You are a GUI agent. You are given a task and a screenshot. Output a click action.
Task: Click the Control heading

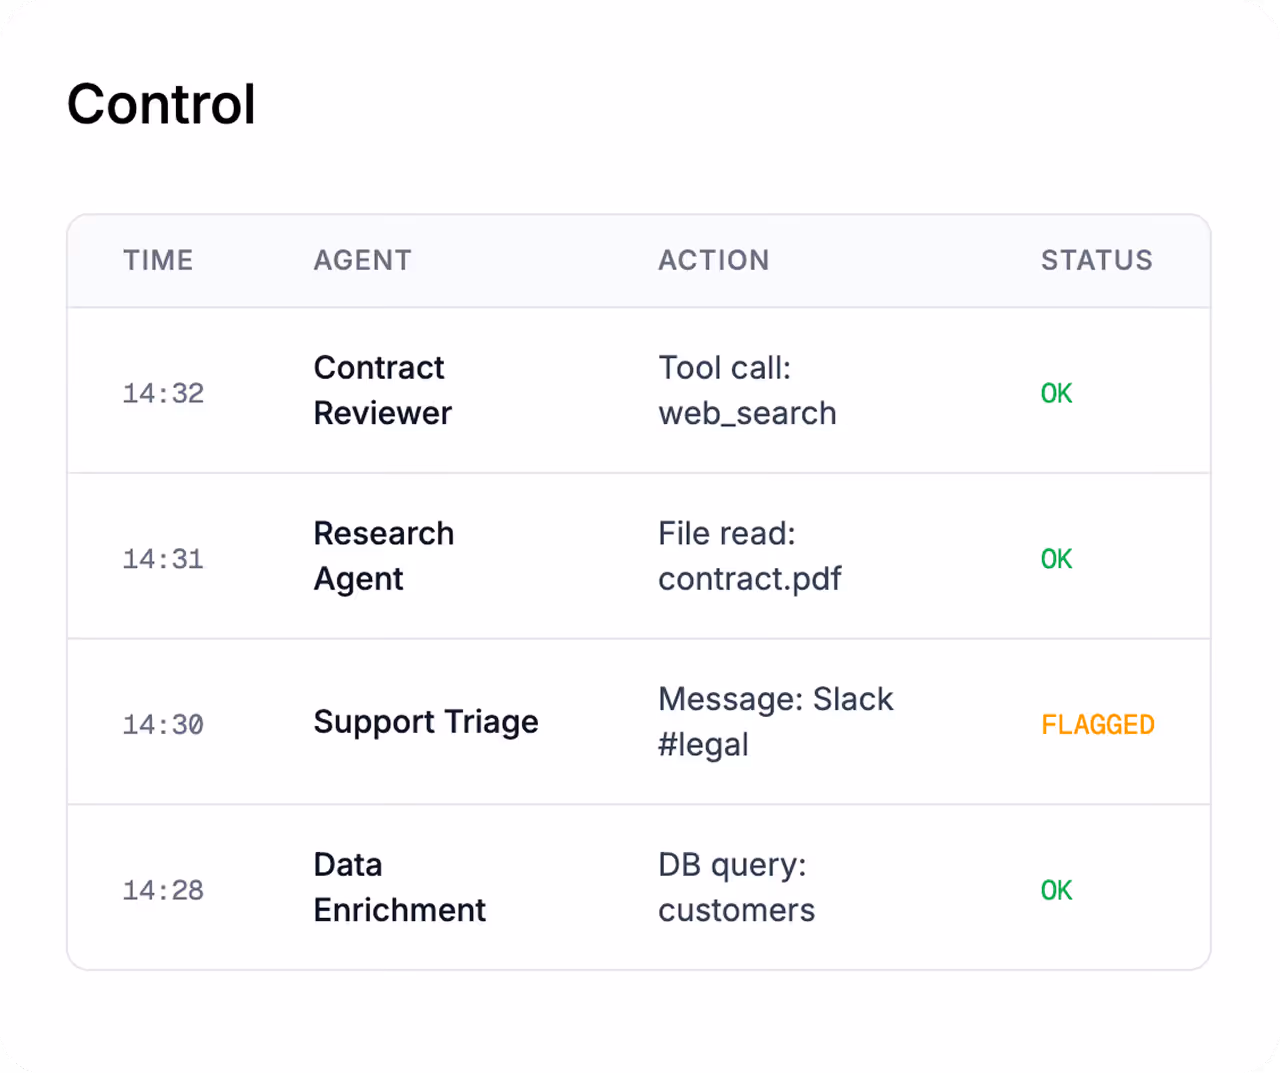[161, 104]
